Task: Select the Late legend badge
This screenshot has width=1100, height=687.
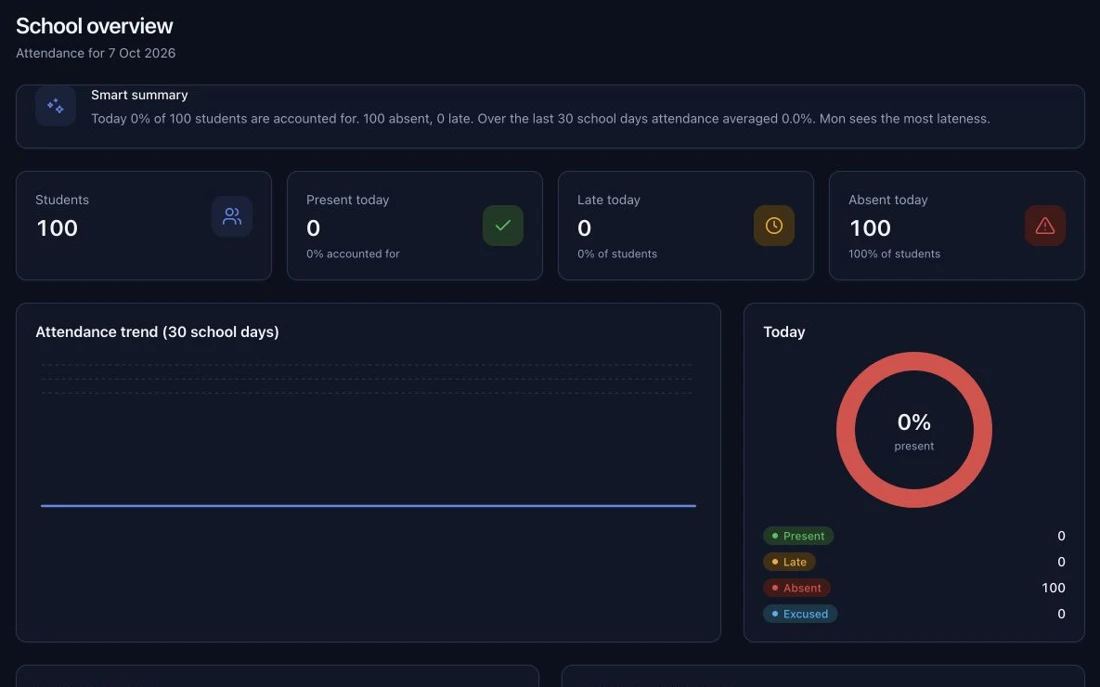Action: [x=789, y=562]
